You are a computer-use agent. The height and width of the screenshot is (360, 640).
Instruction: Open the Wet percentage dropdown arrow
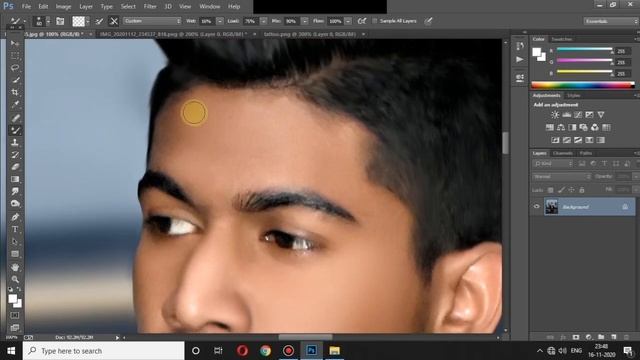pos(220,21)
